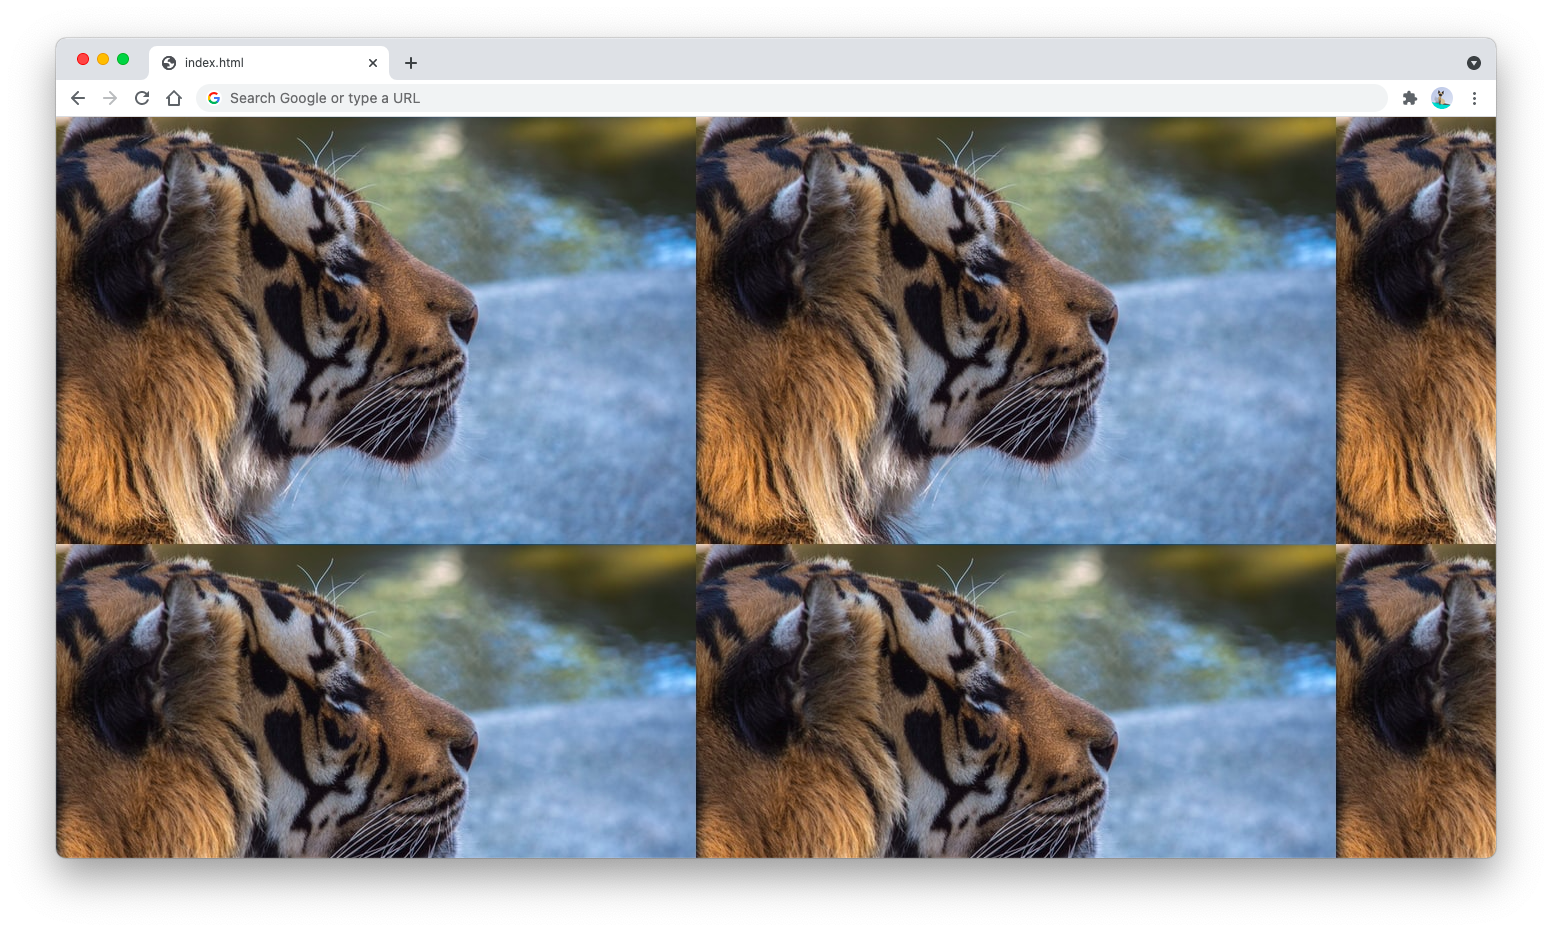1552x932 pixels.
Task: Select the index.html tab
Action: point(269,63)
